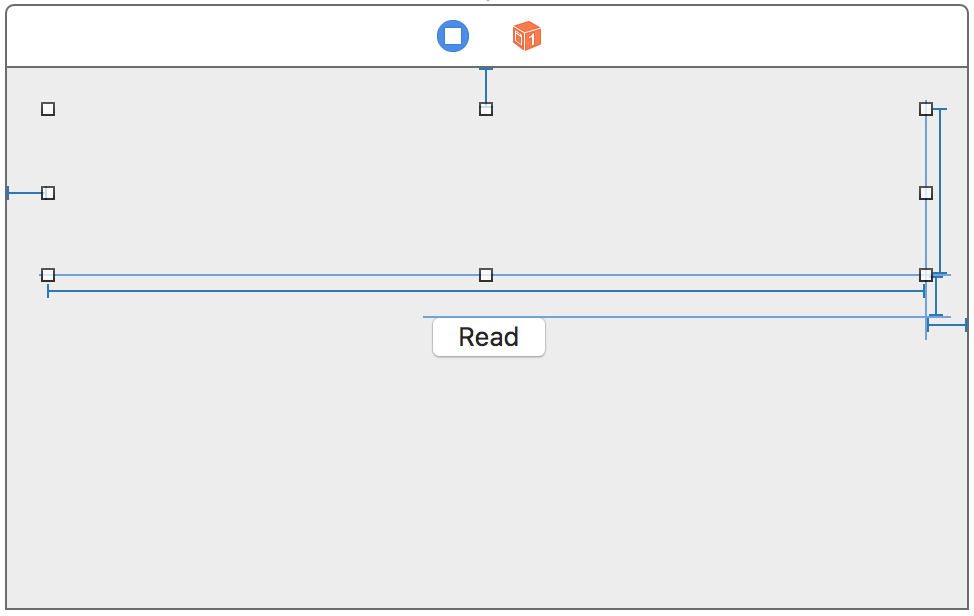Click the bottom-center selection handle

pyautogui.click(x=485, y=274)
